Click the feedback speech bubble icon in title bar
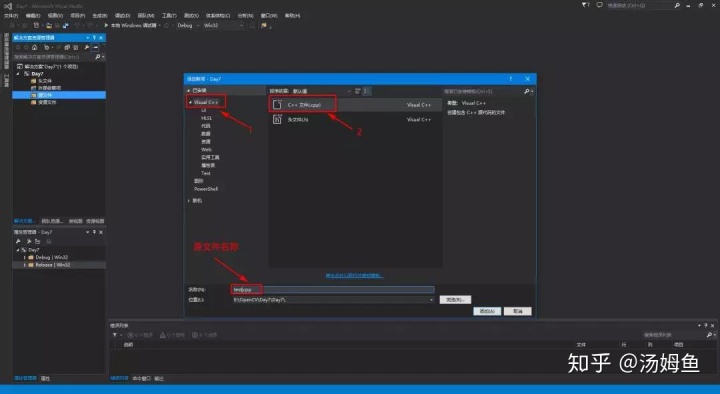720x394 pixels. [x=599, y=5]
